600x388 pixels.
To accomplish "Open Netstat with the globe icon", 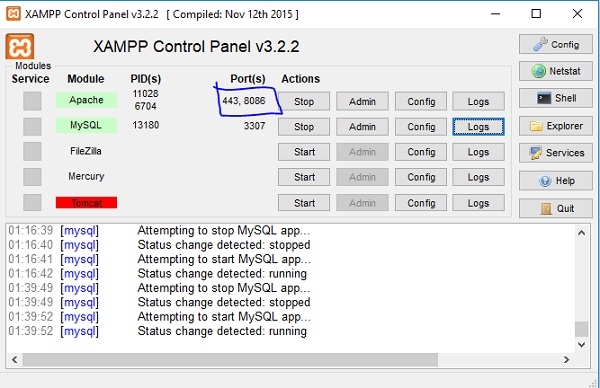I will click(556, 71).
